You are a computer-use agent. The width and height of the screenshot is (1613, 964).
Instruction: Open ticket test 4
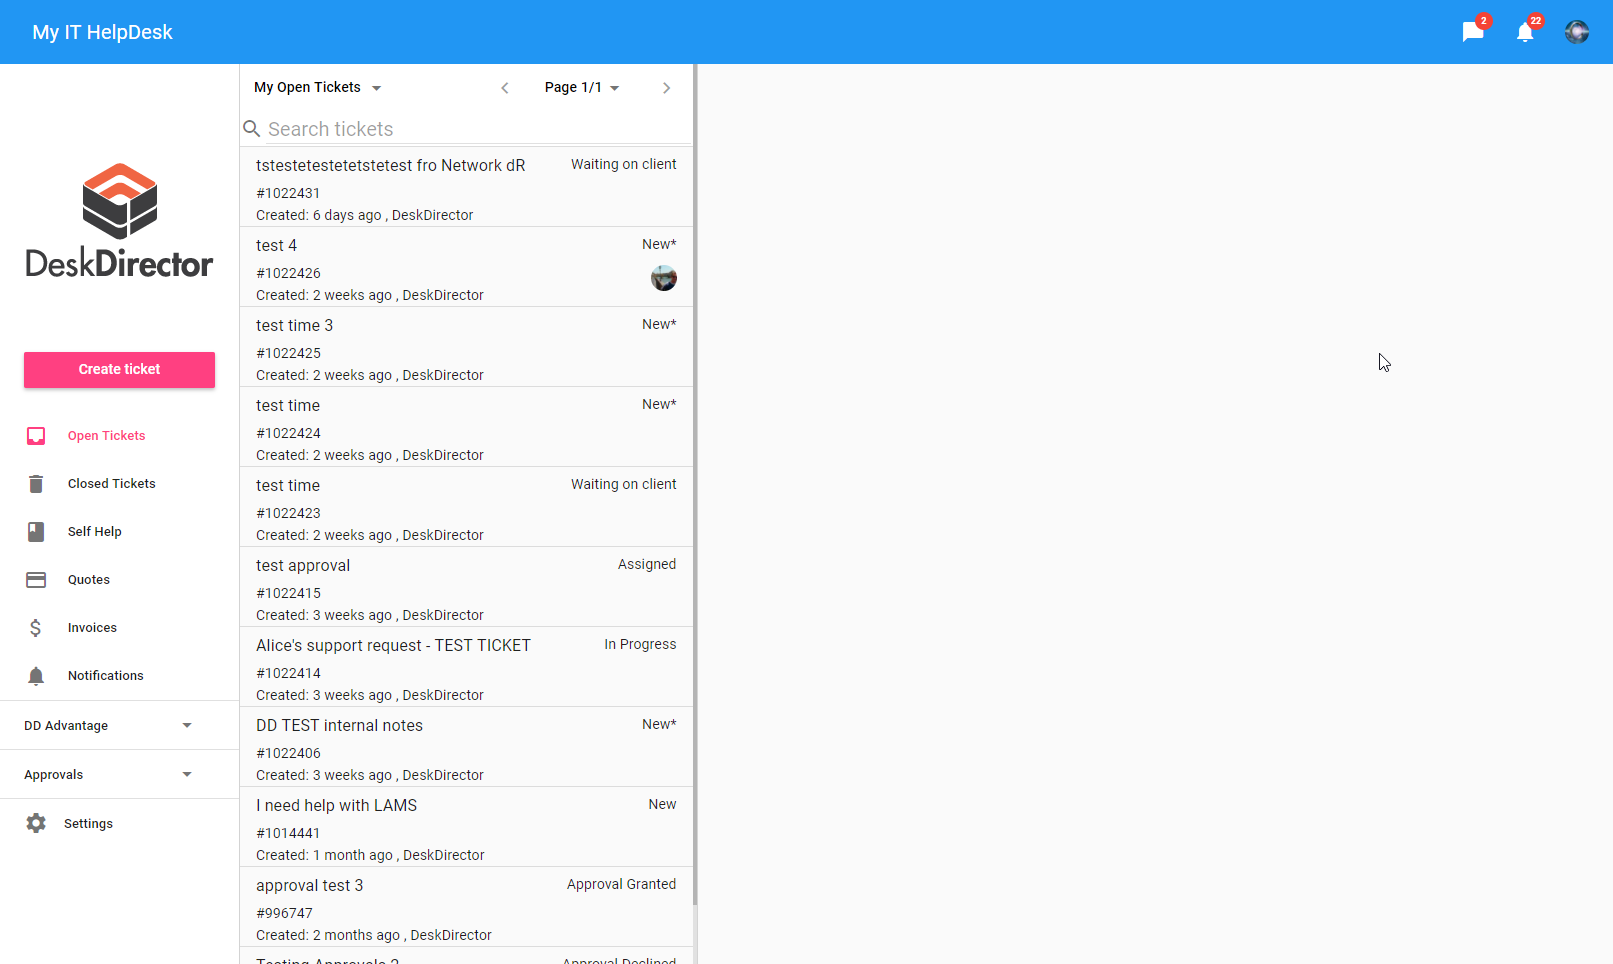click(466, 267)
